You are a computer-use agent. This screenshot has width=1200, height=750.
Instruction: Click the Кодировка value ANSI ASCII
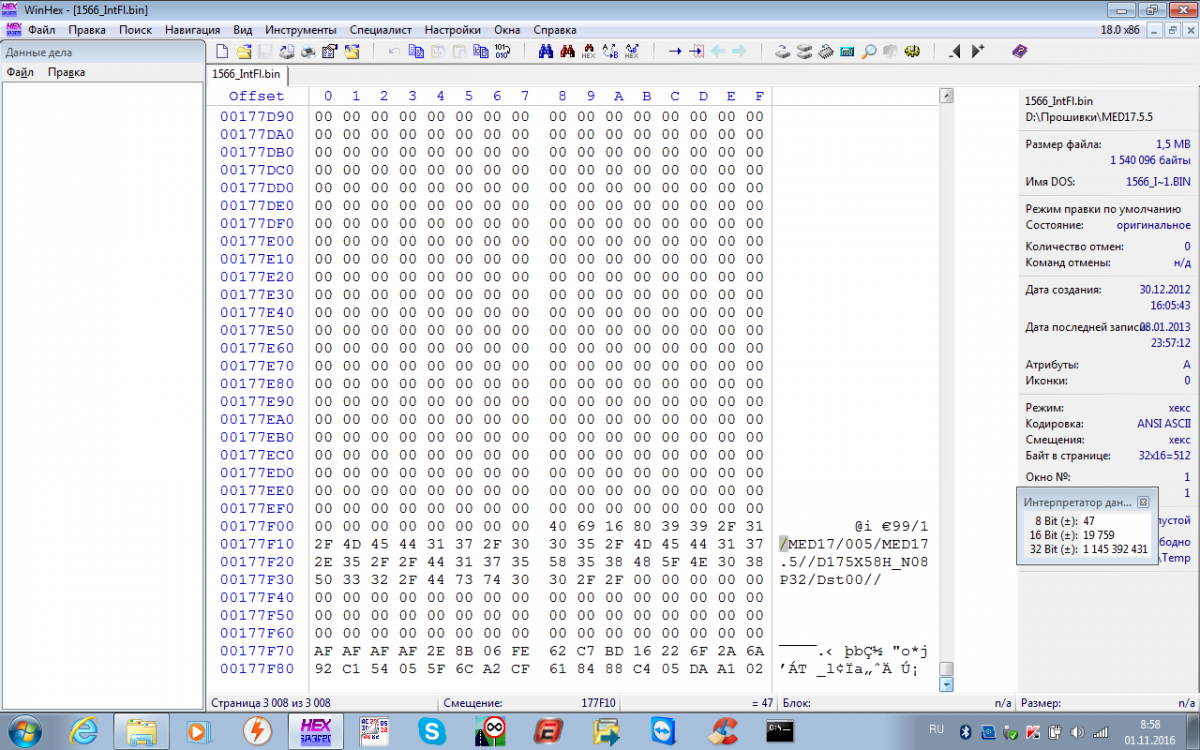click(1164, 424)
